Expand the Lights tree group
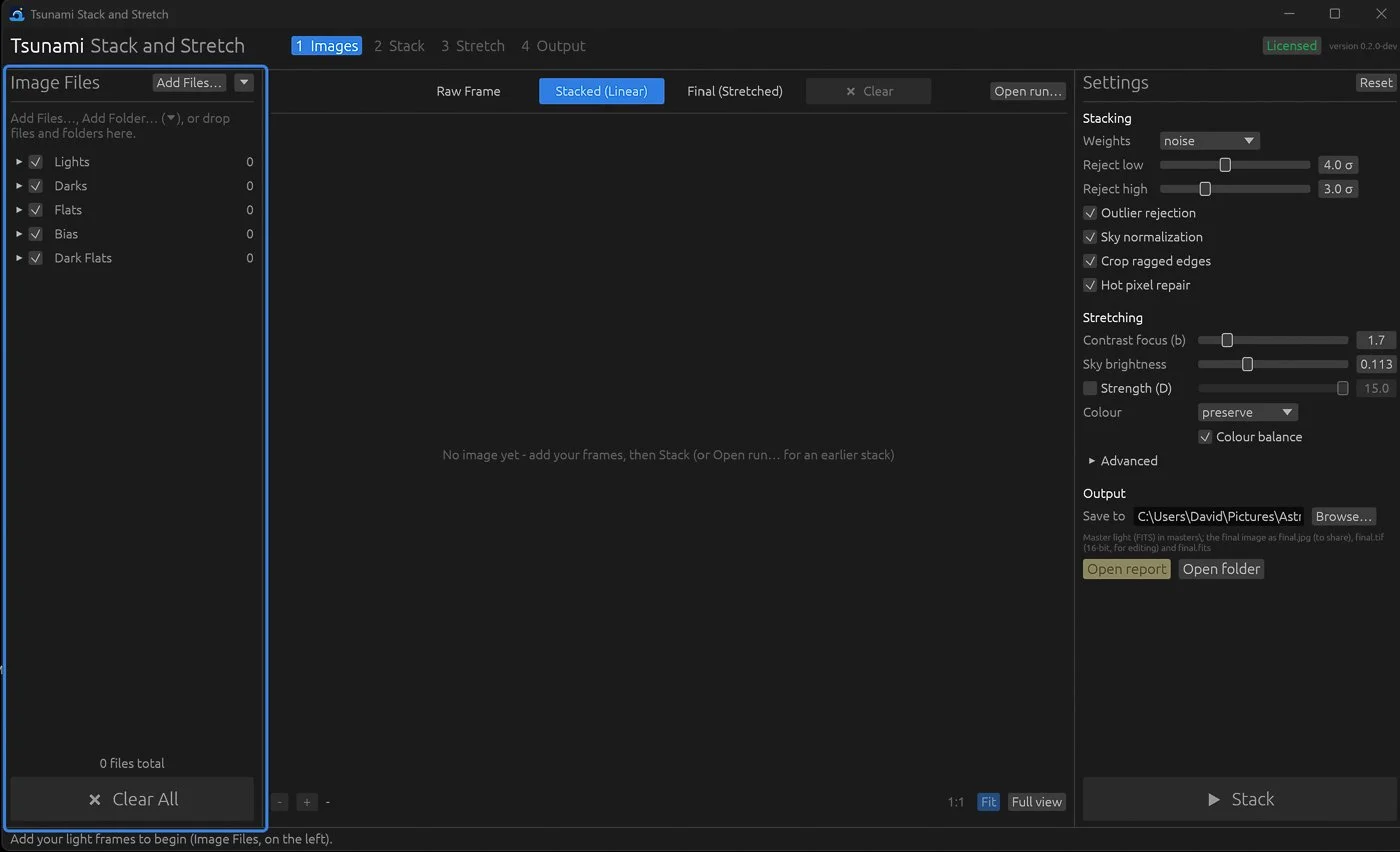1400x852 pixels. coord(19,162)
